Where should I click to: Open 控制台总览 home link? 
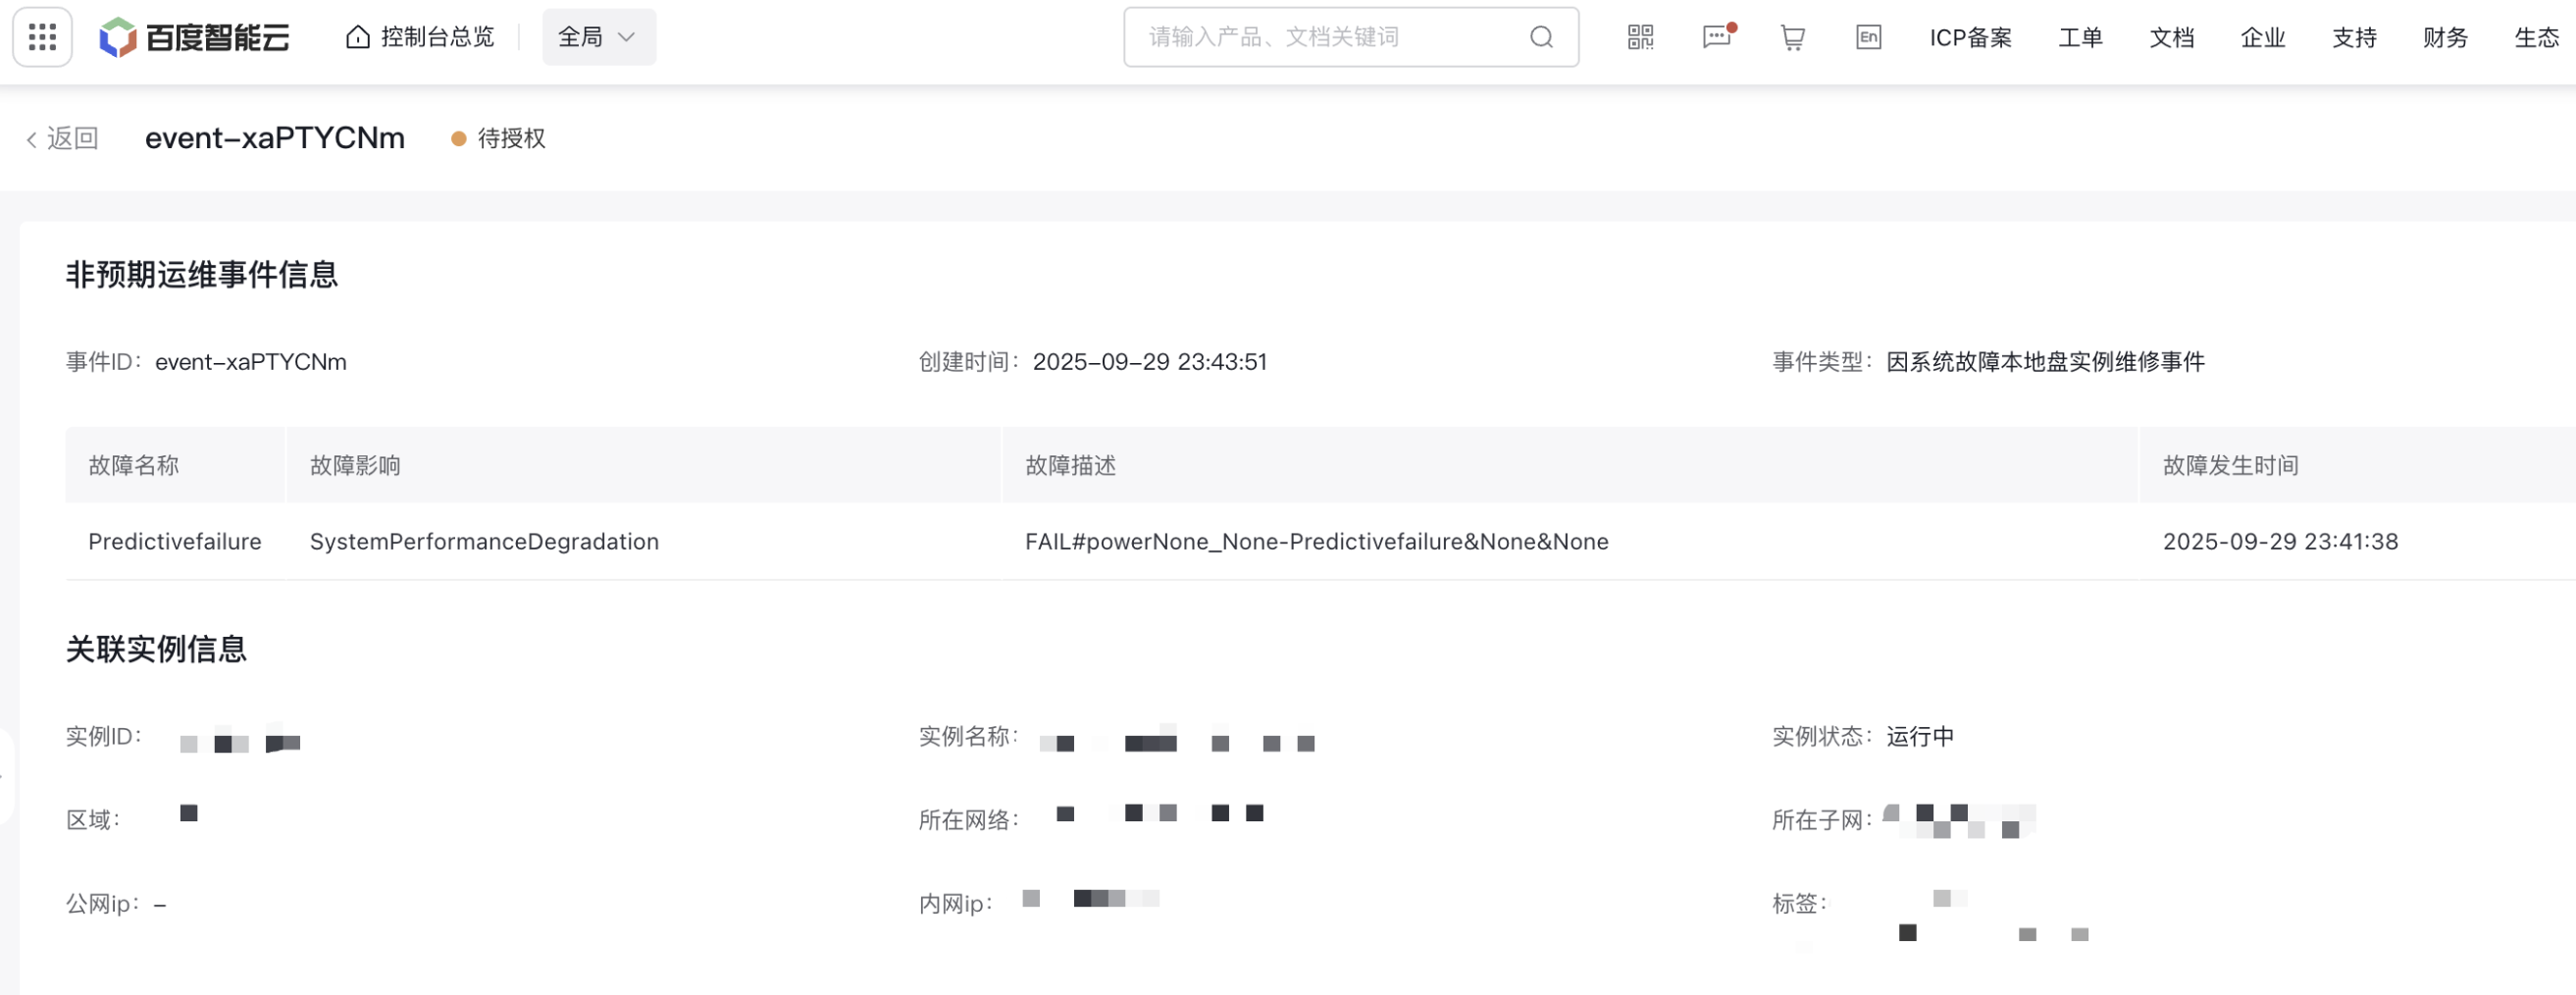pyautogui.click(x=420, y=37)
